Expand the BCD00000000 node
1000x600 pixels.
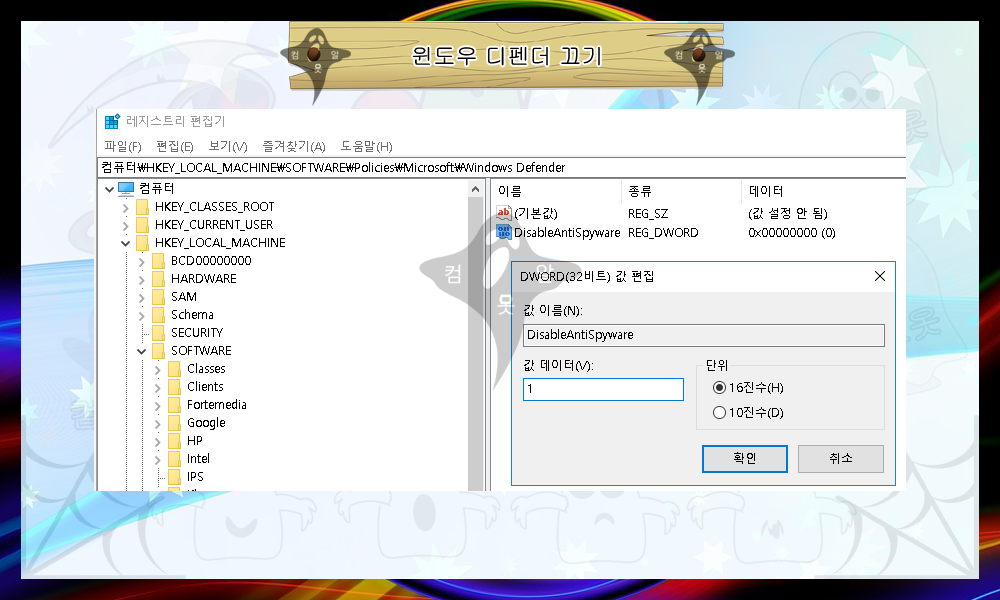[x=142, y=261]
